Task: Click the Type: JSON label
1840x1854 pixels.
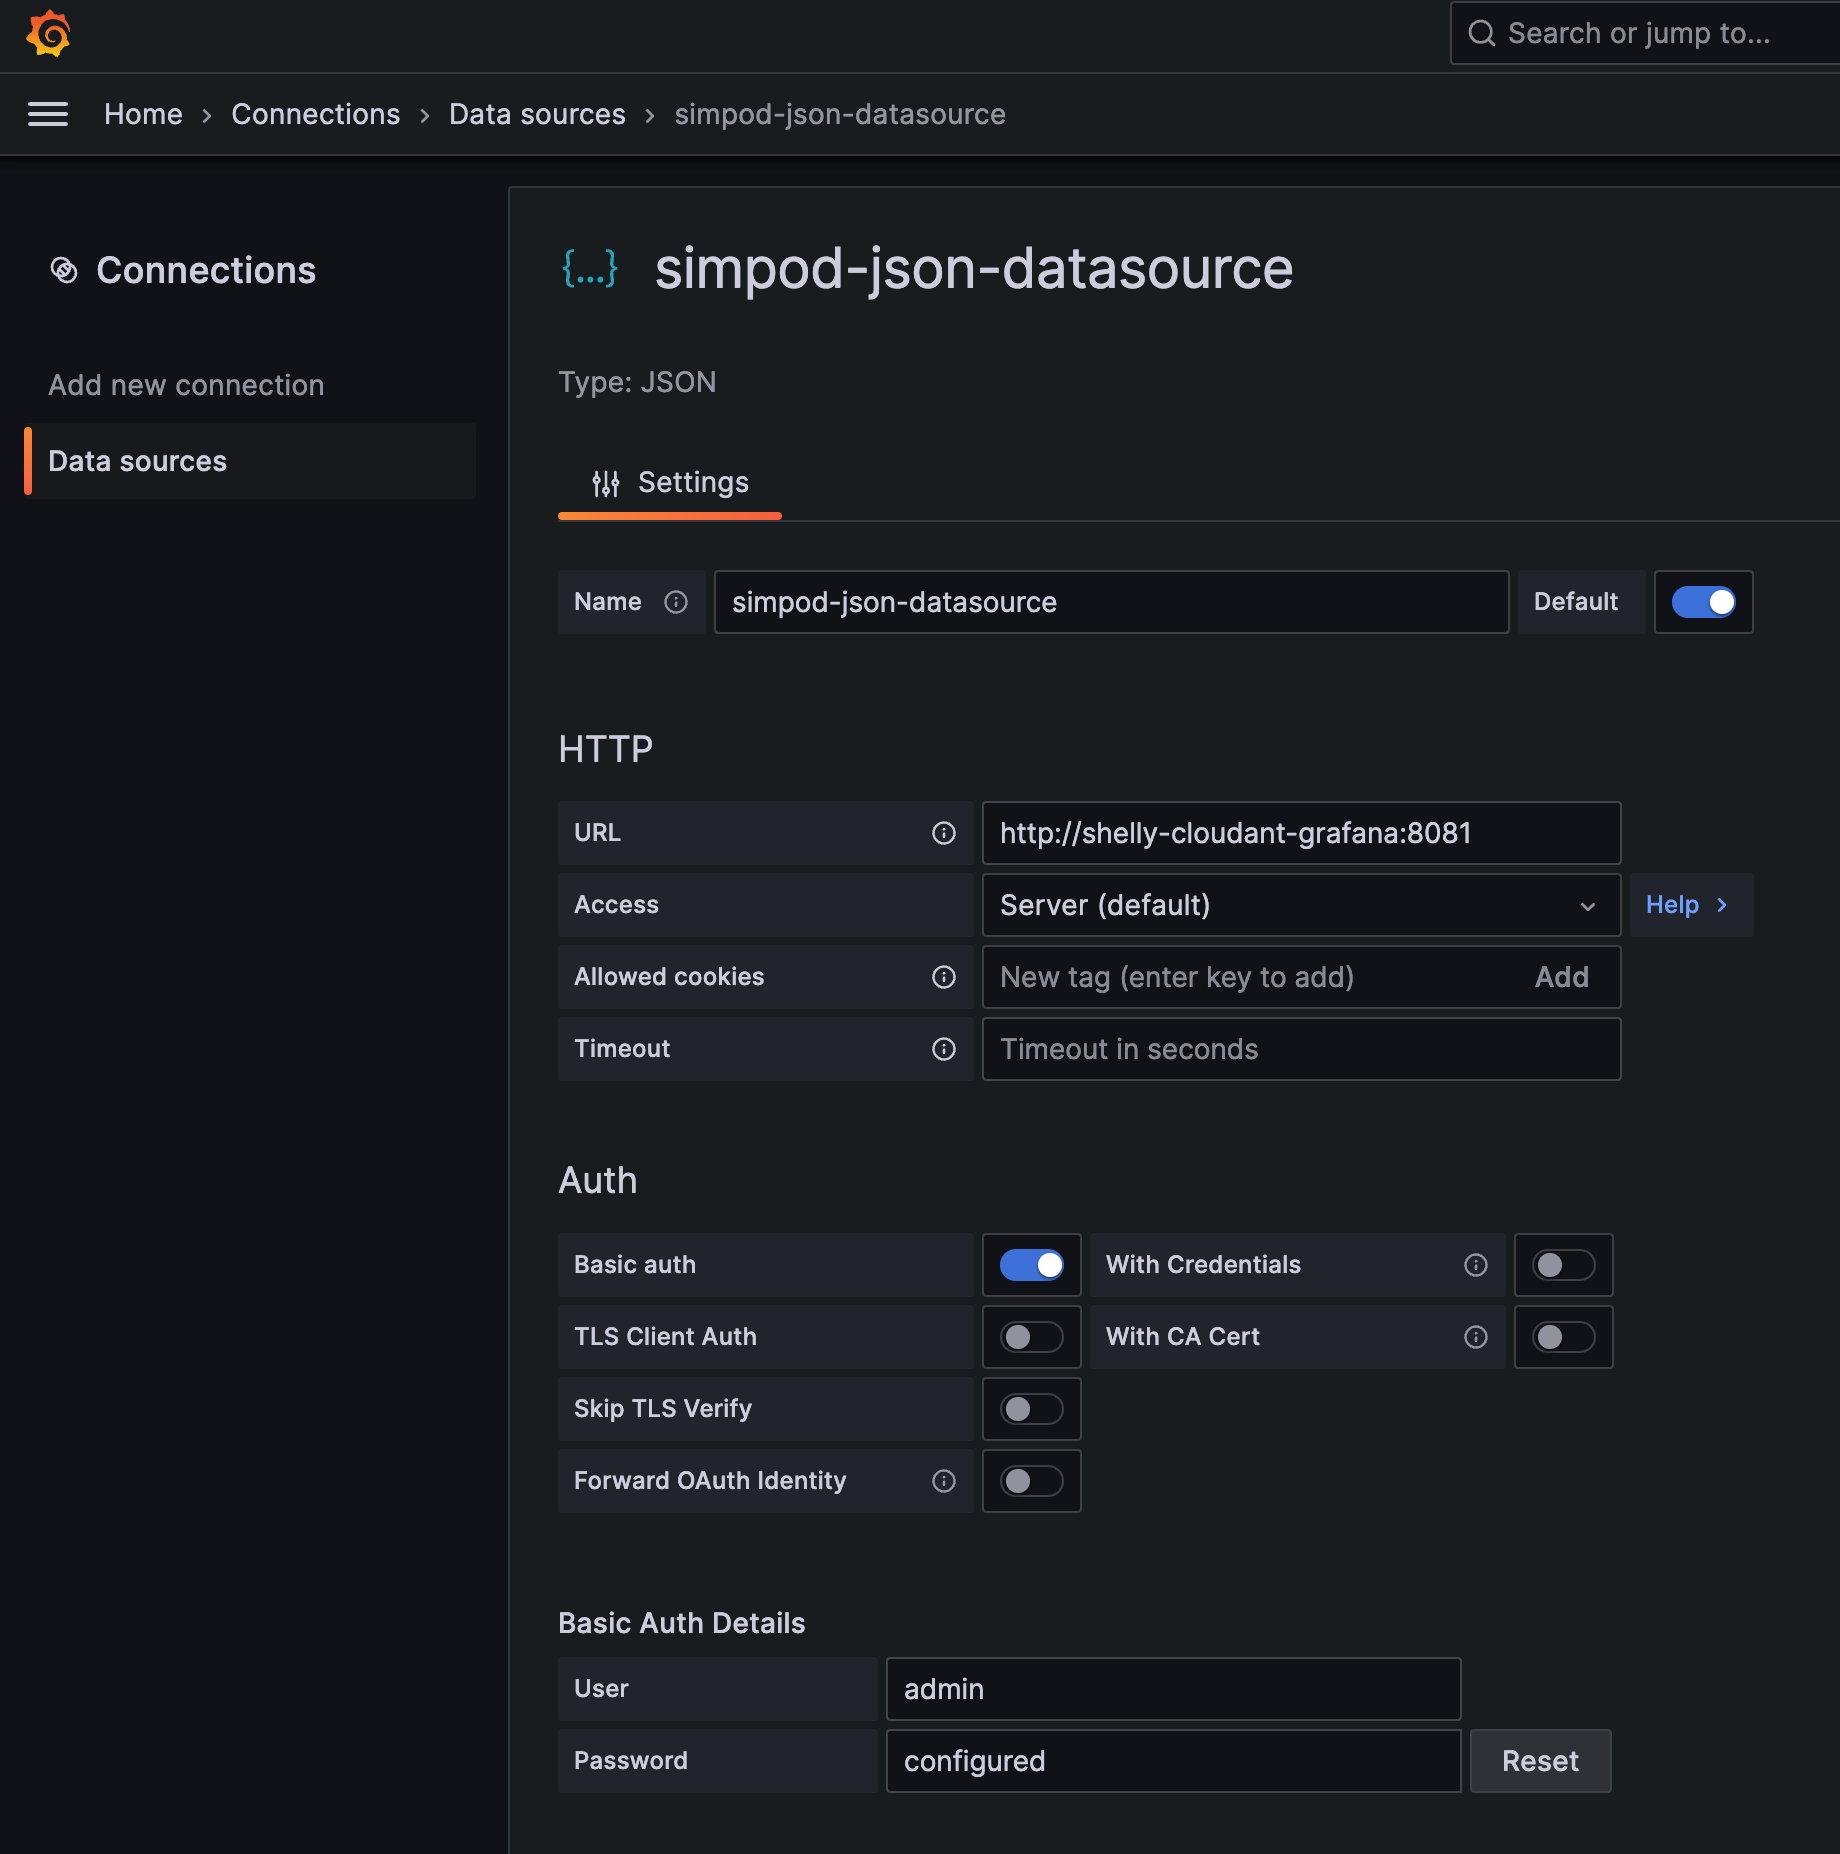Action: coord(637,382)
